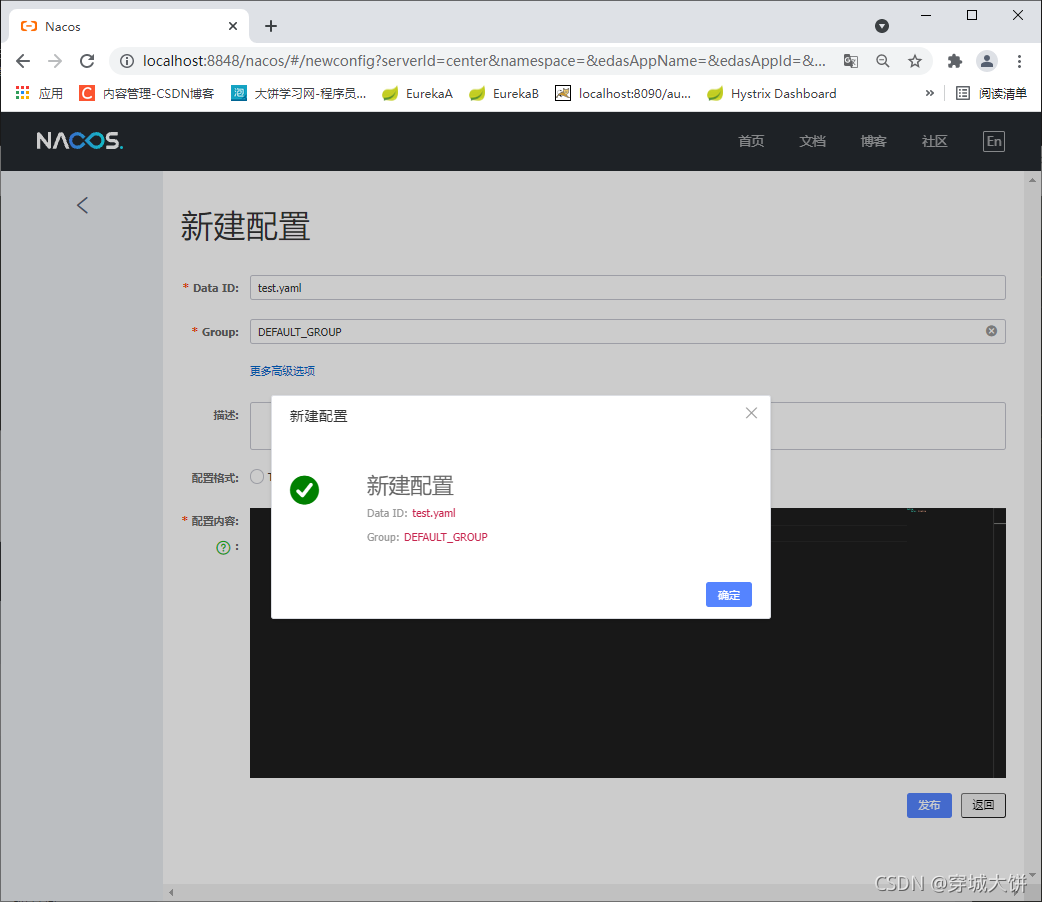Click the Nacos logo in the navbar
The width and height of the screenshot is (1042, 902).
point(79,140)
